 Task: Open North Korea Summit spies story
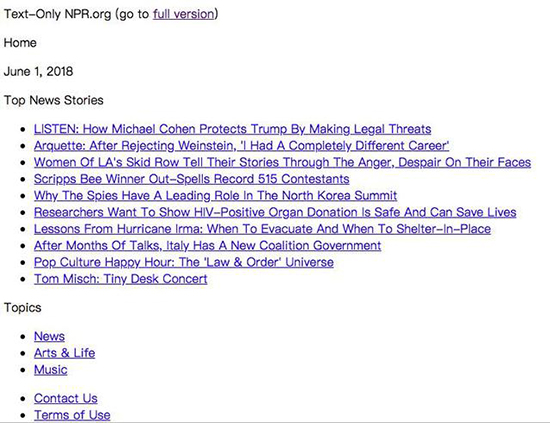[215, 195]
